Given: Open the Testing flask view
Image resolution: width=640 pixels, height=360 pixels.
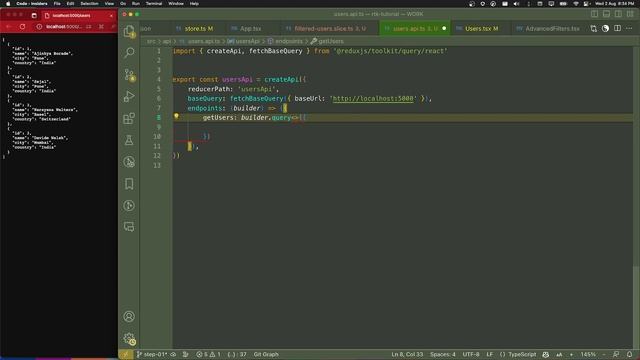Looking at the screenshot, I should 129,140.
